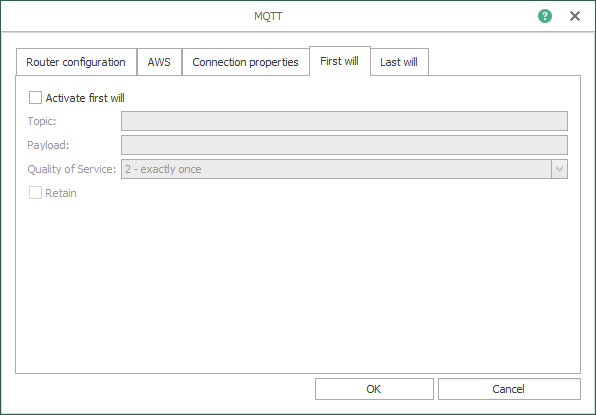The height and width of the screenshot is (415, 596).
Task: Click the Topic: field label
Action: [42, 121]
